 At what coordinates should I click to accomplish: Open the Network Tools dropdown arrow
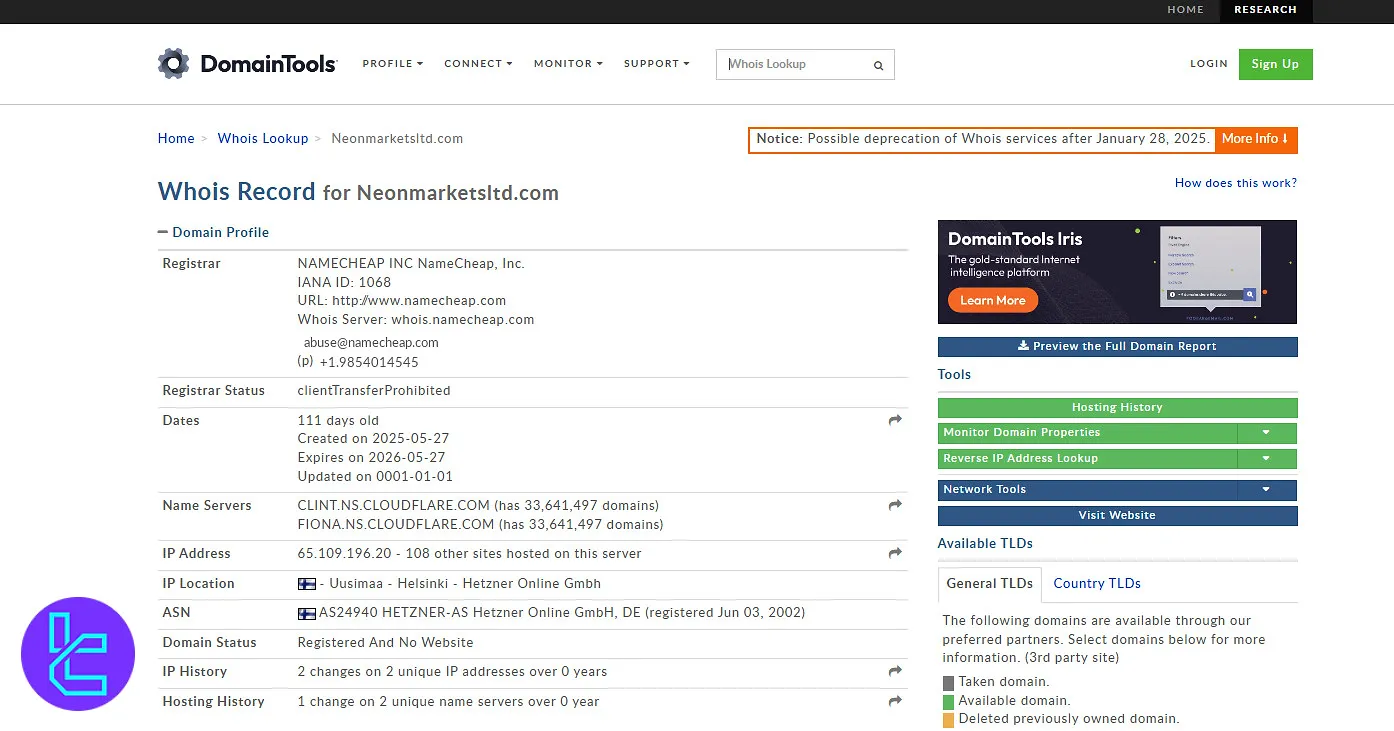point(1266,490)
